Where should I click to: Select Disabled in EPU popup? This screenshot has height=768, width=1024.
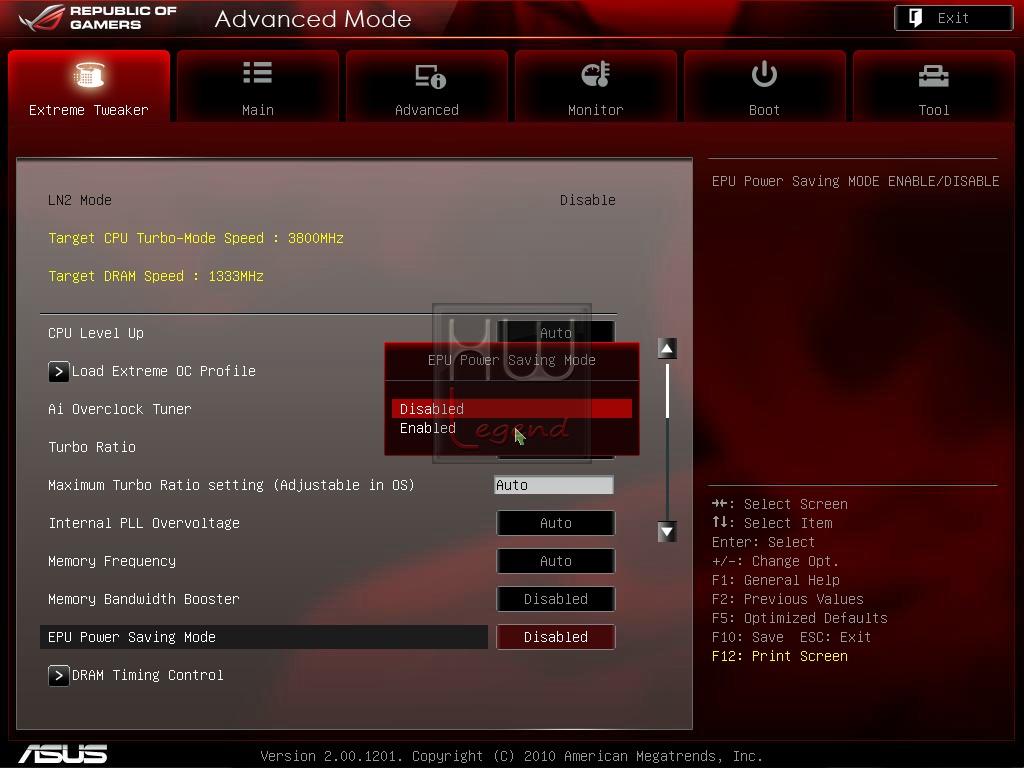[512, 409]
